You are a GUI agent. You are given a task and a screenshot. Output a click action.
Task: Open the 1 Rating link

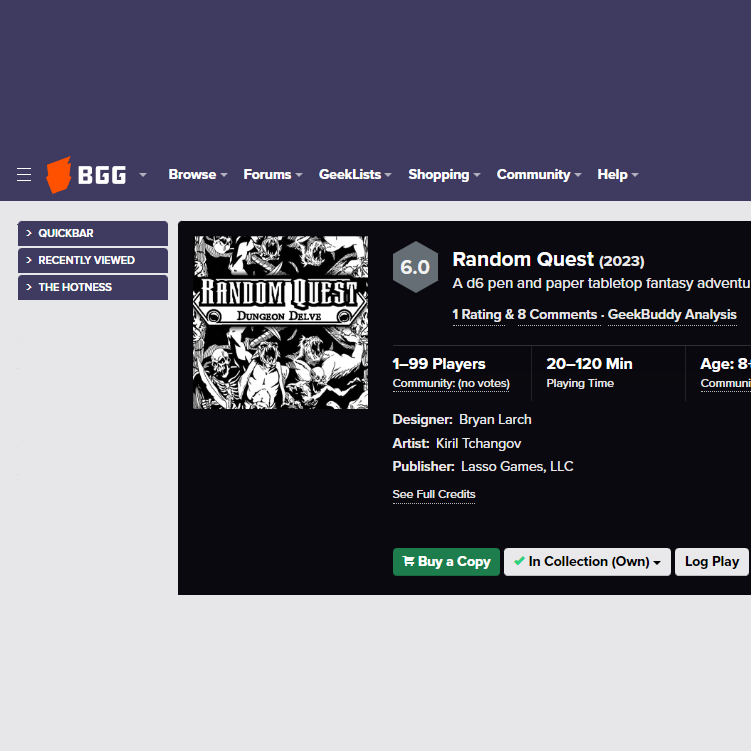point(478,315)
